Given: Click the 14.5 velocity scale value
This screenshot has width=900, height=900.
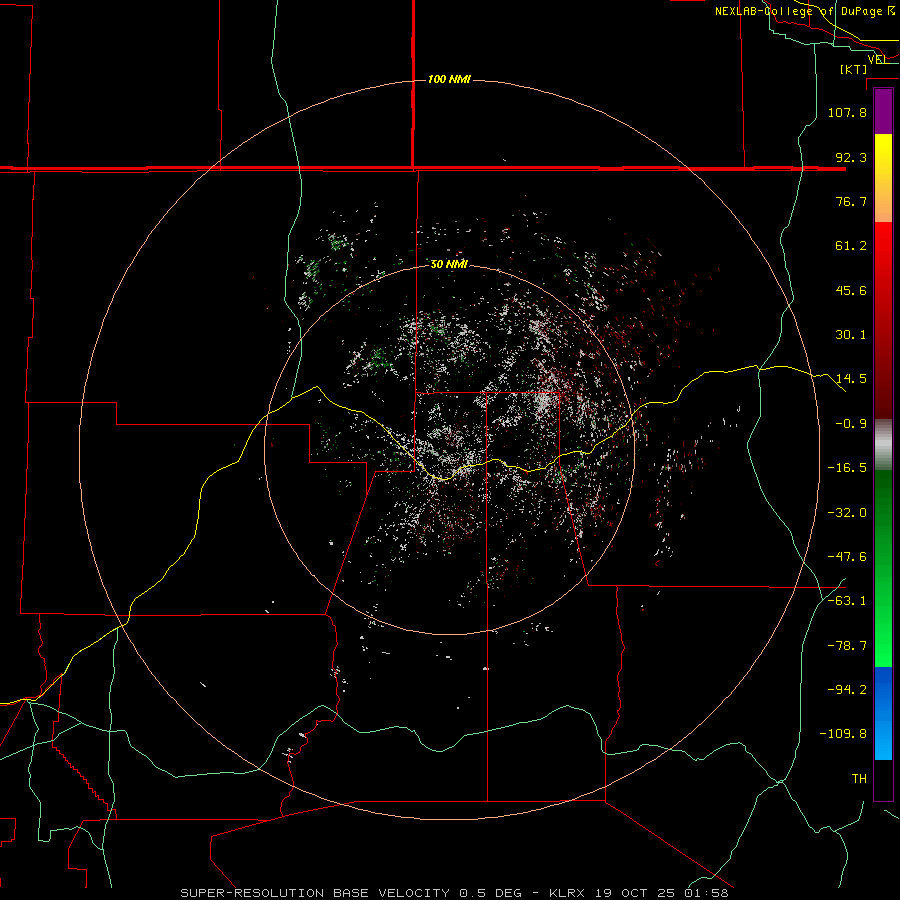Looking at the screenshot, I should [851, 379].
